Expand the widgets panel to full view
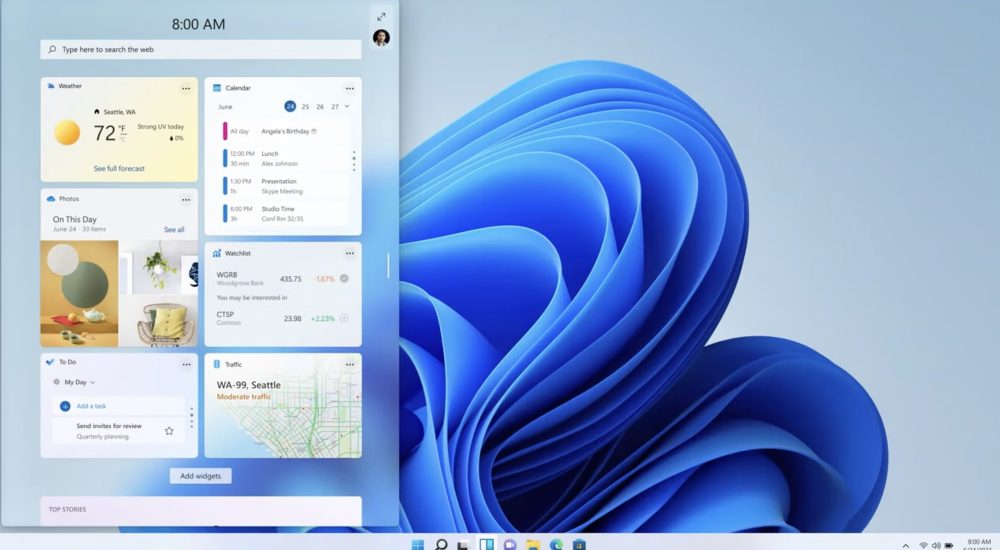Viewport: 1000px width, 550px height. (381, 16)
